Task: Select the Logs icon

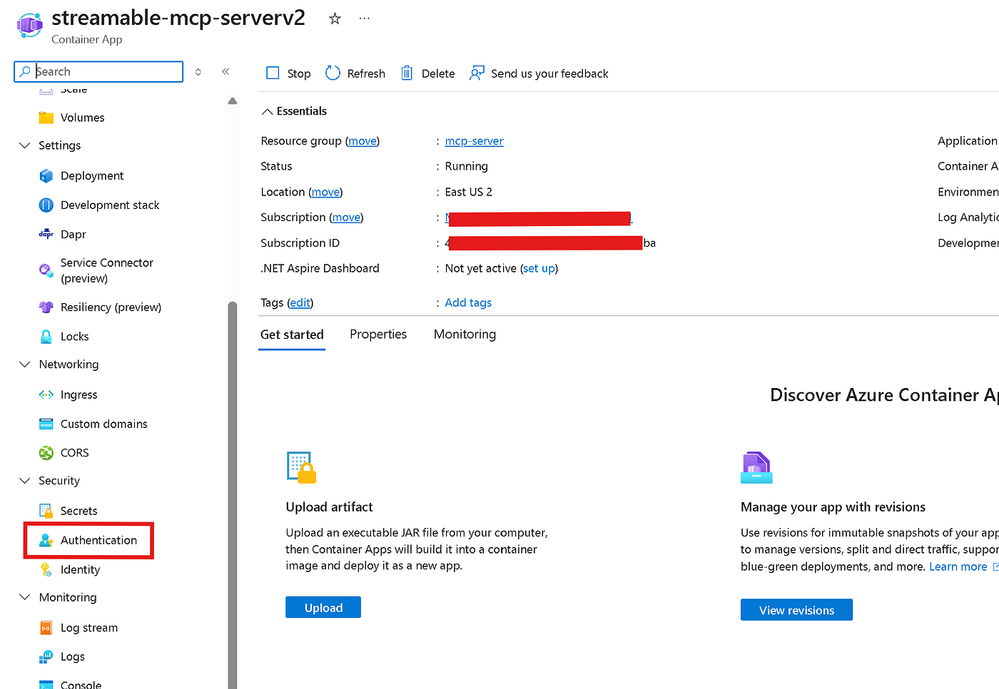Action: tap(46, 657)
